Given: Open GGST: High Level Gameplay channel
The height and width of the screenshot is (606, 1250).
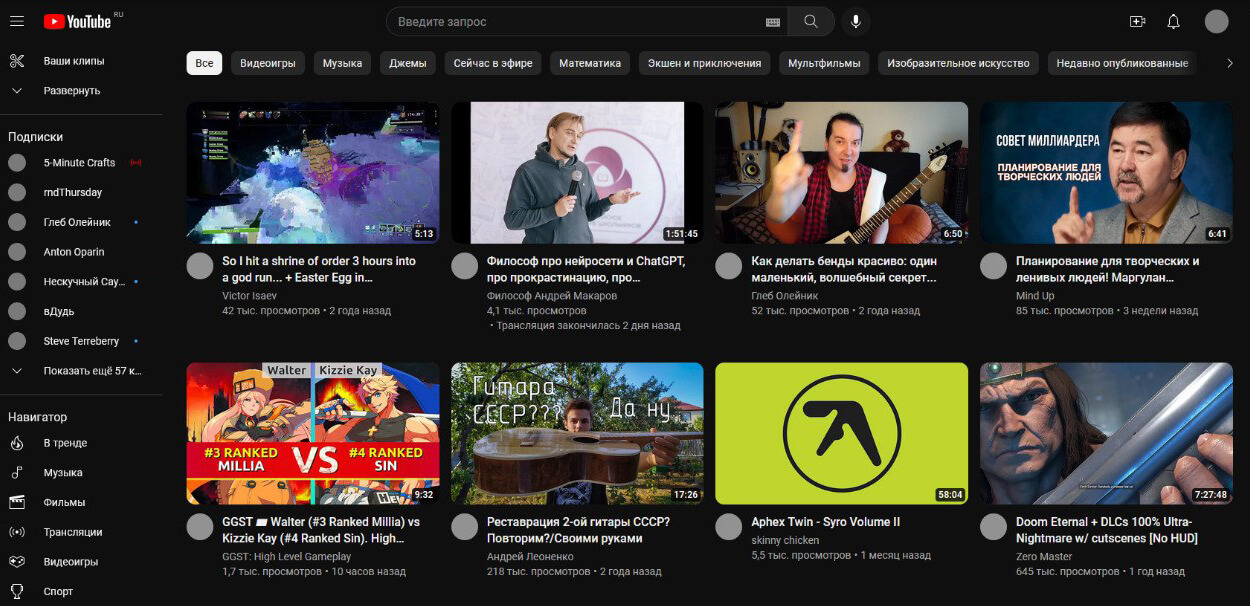Looking at the screenshot, I should 287,556.
